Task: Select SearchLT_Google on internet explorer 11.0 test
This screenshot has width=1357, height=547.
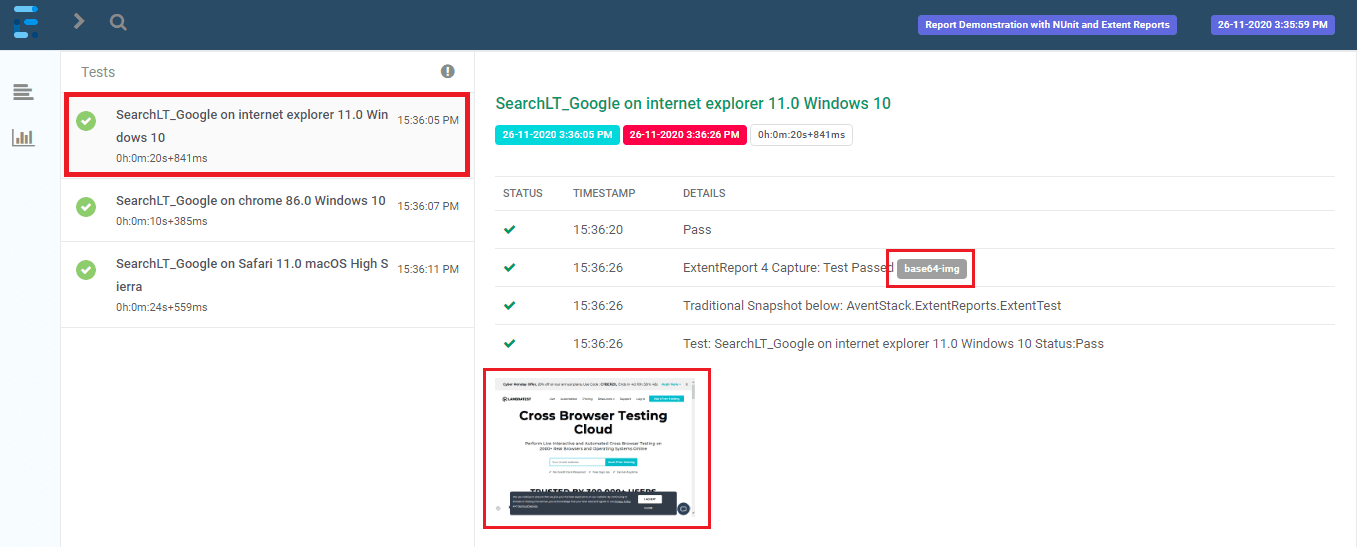Action: [267, 134]
